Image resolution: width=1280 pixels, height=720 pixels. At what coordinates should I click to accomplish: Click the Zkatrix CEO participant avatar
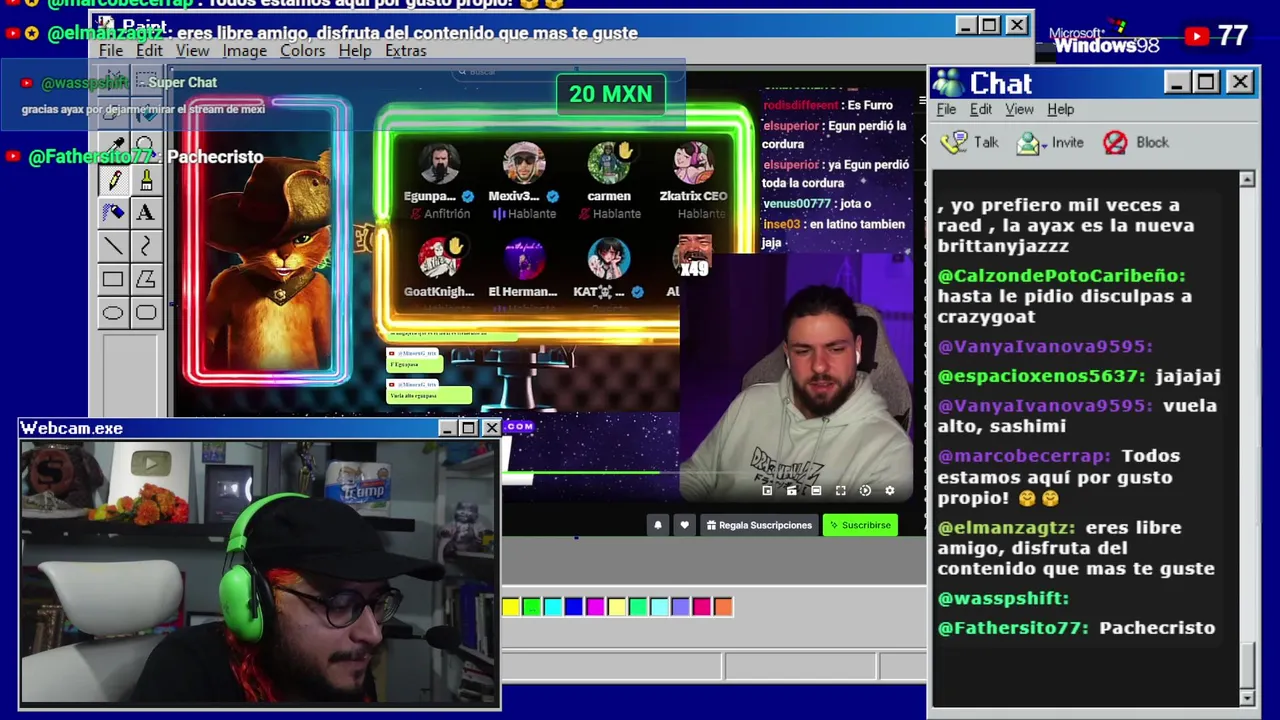(x=693, y=164)
